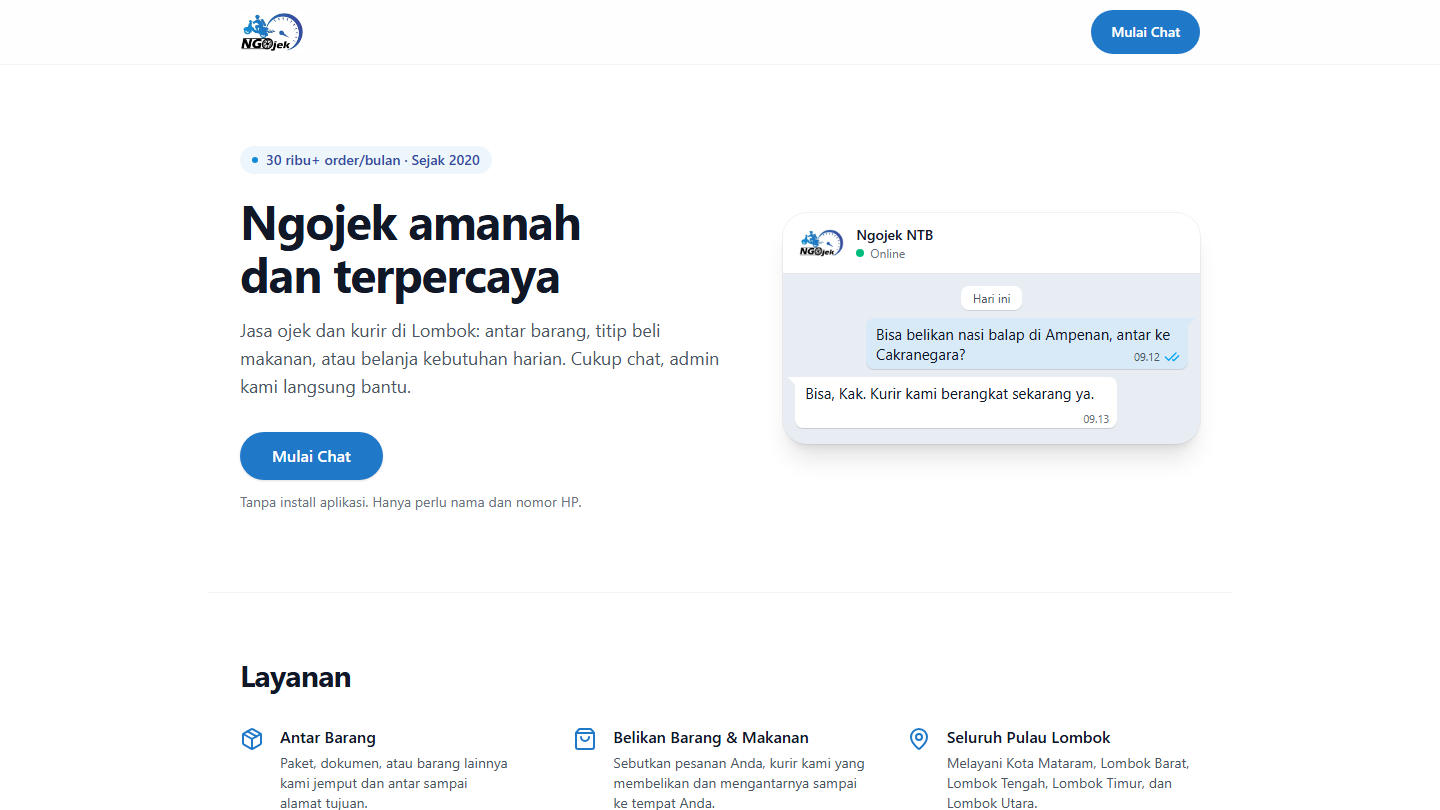This screenshot has width=1440, height=810.
Task: Click the 'Online' status text
Action: tap(887, 254)
